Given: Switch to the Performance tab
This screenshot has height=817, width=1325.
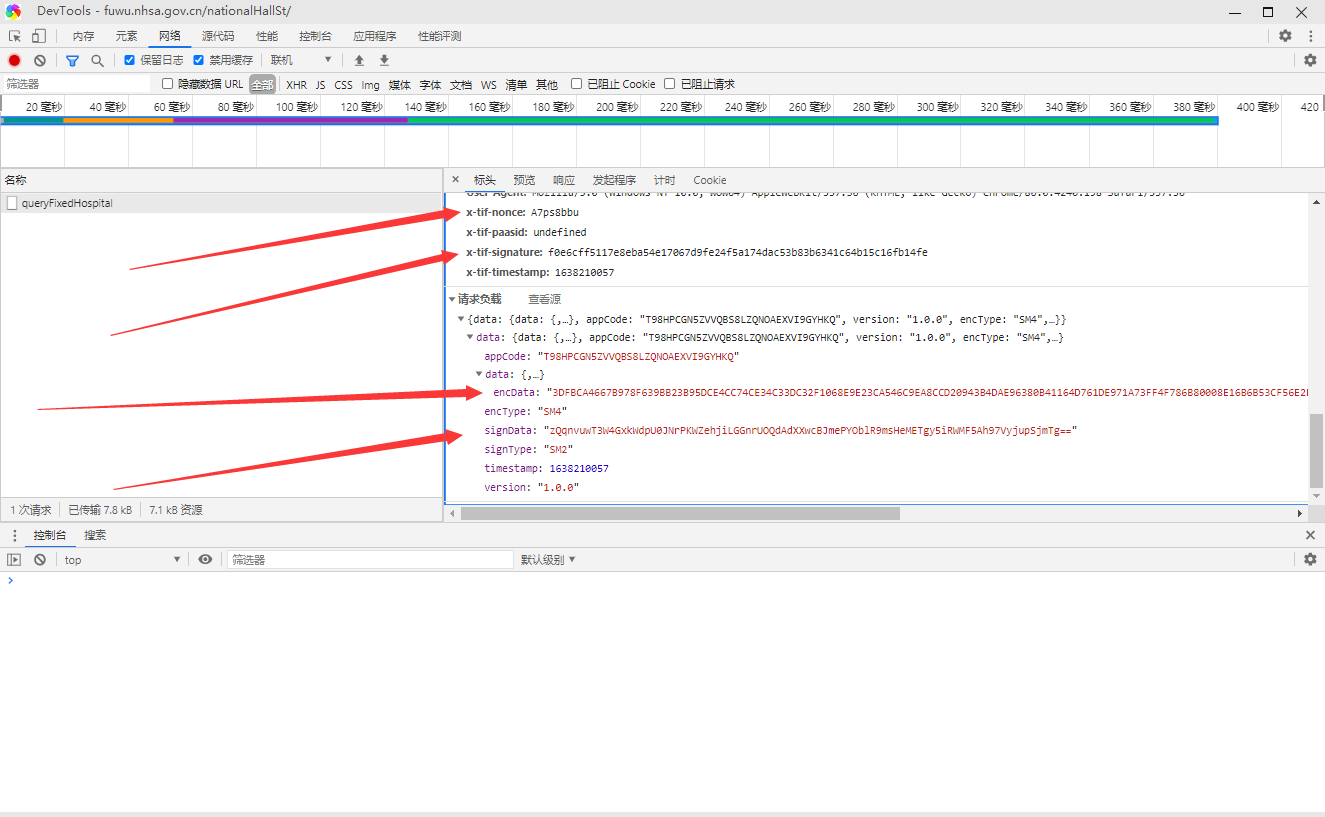Looking at the screenshot, I should 267,36.
